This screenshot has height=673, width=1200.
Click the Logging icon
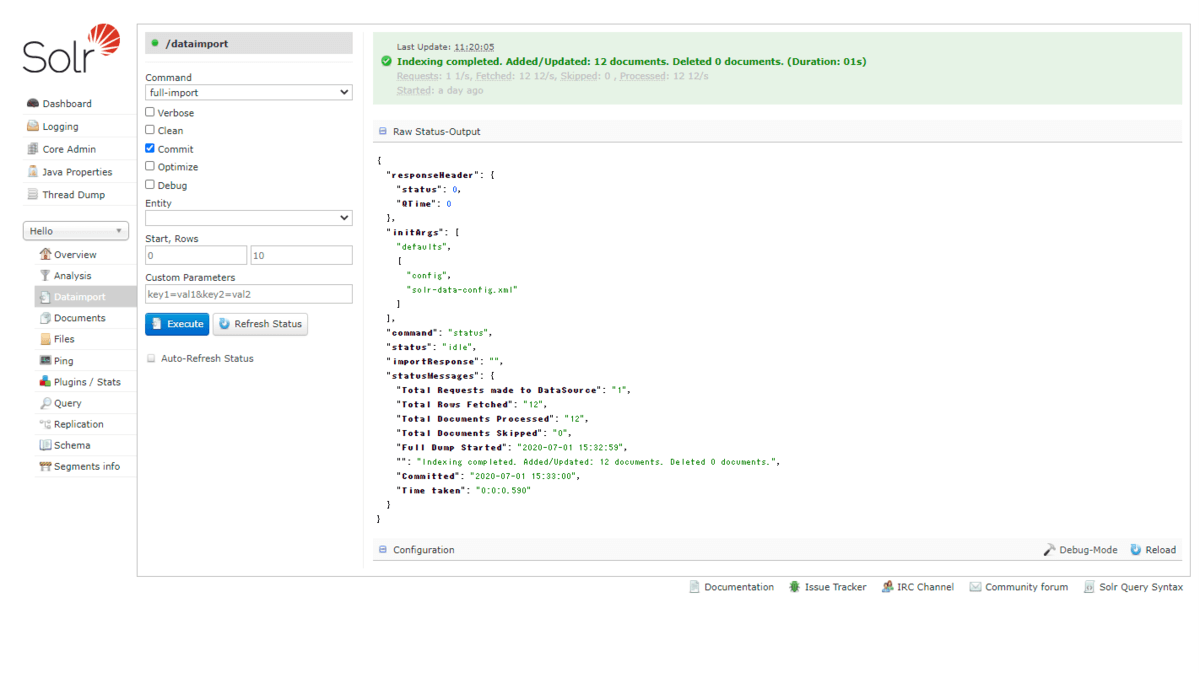tap(33, 126)
